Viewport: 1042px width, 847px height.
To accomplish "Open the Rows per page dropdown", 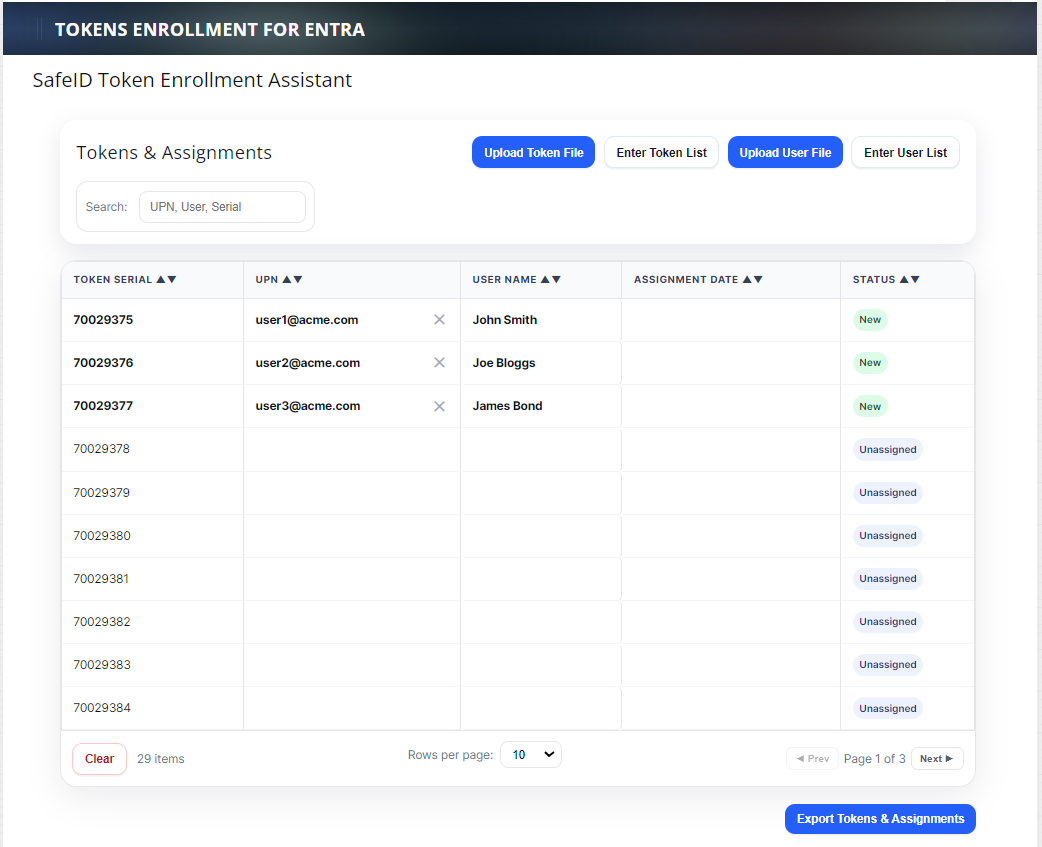I will point(530,755).
